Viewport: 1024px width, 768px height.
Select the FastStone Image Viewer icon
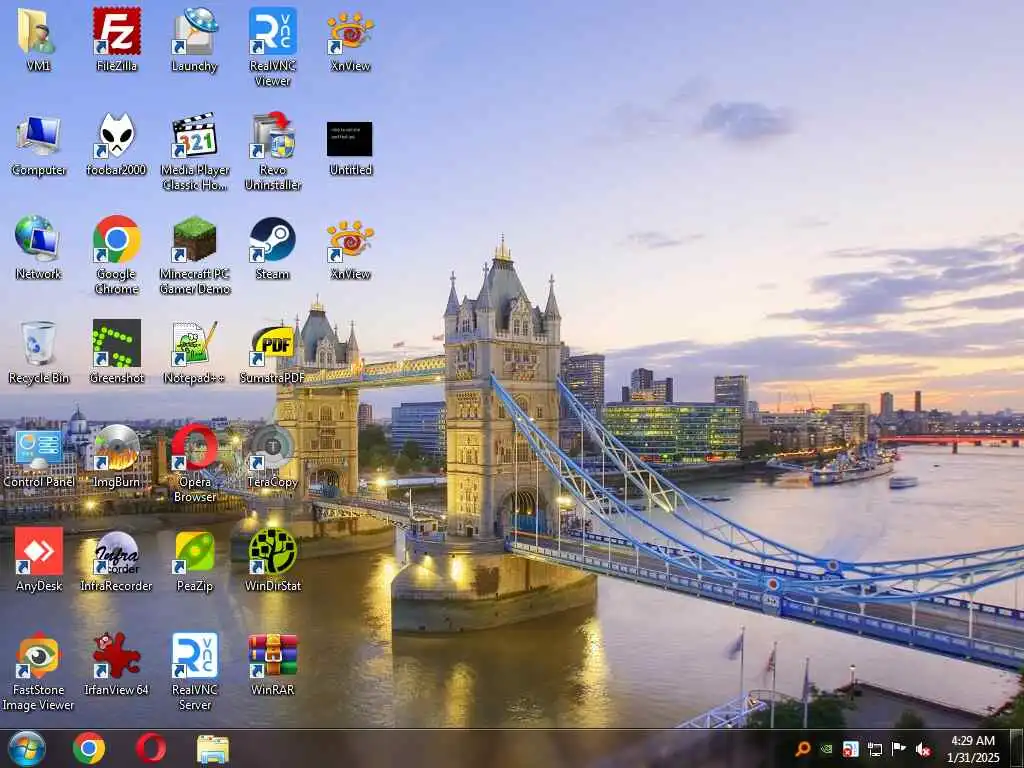[38, 655]
